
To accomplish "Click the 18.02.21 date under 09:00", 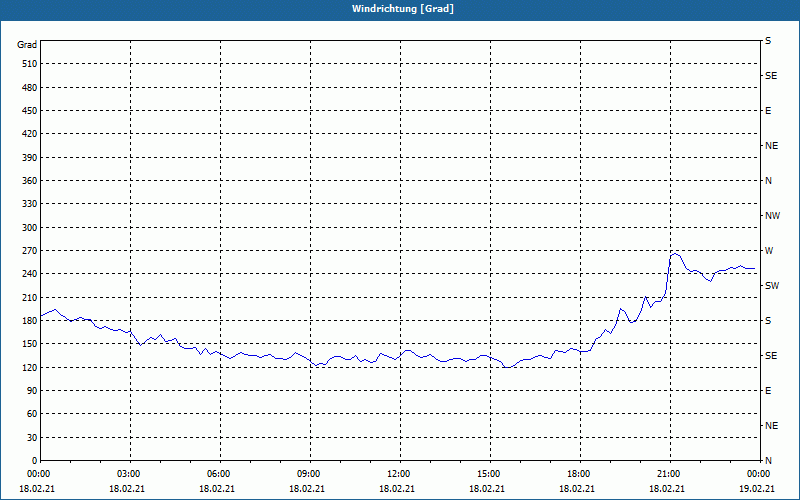I will (x=307, y=489).
